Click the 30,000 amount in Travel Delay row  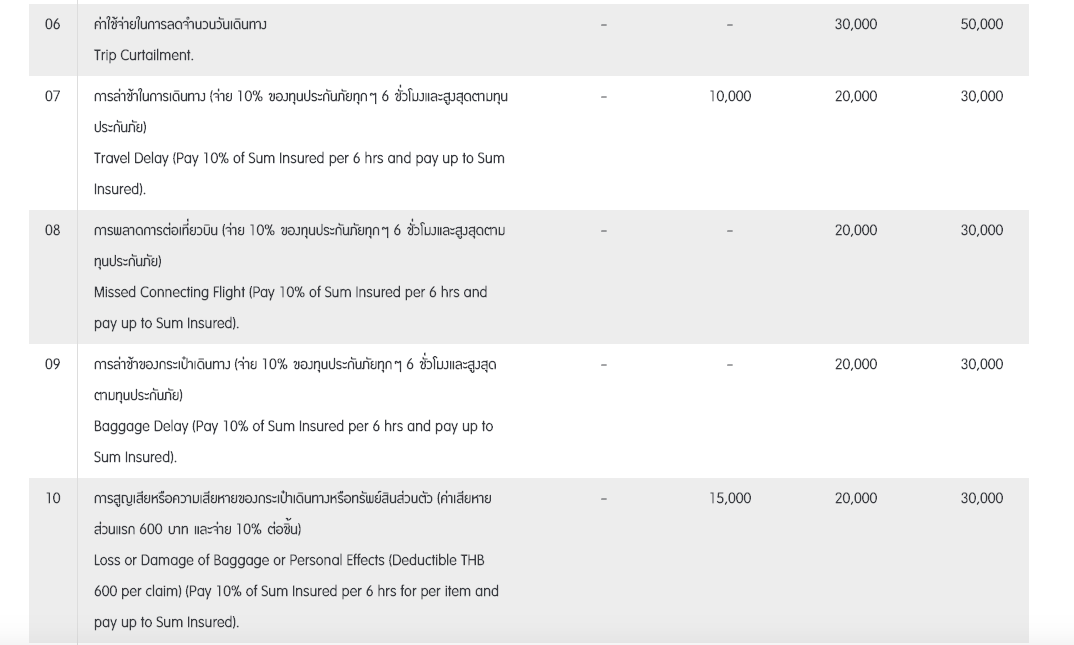tap(981, 96)
